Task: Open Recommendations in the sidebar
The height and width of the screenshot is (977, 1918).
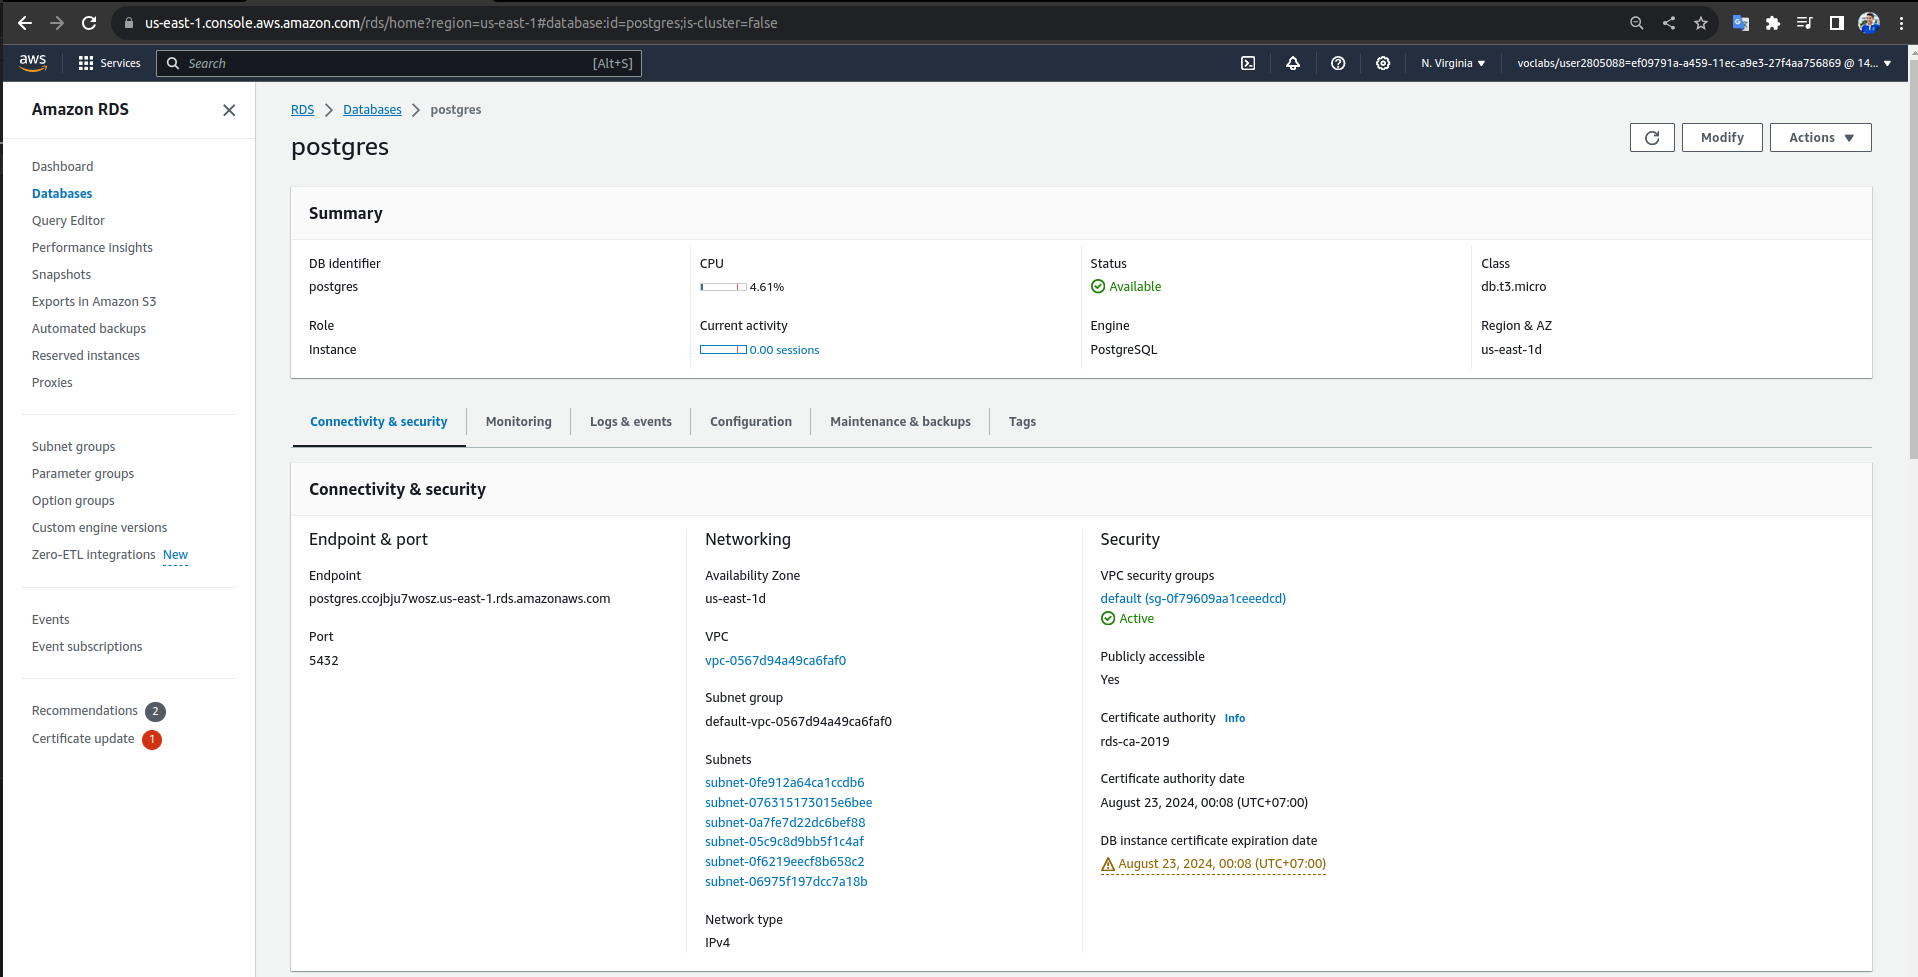Action: tap(85, 710)
